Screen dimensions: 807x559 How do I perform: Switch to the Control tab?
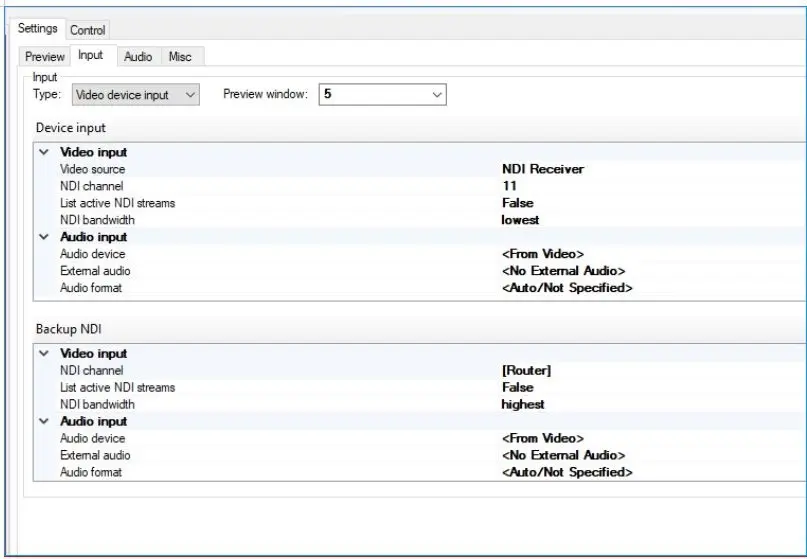tap(88, 30)
